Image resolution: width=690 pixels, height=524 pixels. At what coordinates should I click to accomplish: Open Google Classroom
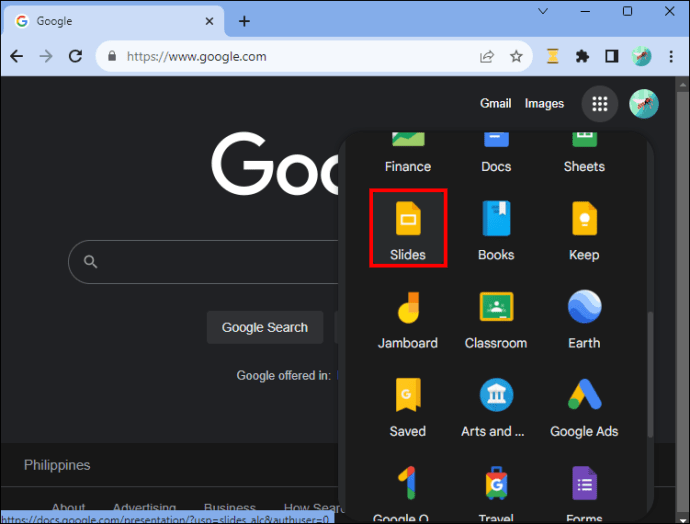coord(496,319)
